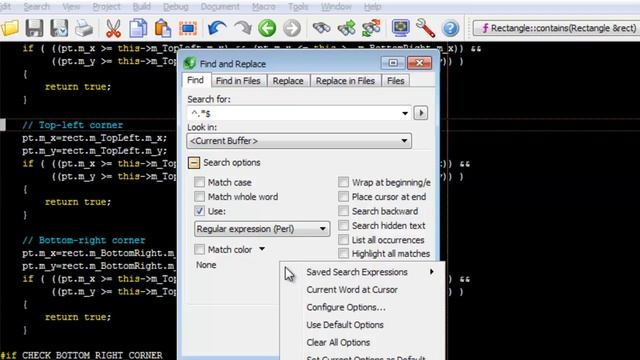Click search expression arrow button
This screenshot has height=360, width=640.
[x=421, y=113]
